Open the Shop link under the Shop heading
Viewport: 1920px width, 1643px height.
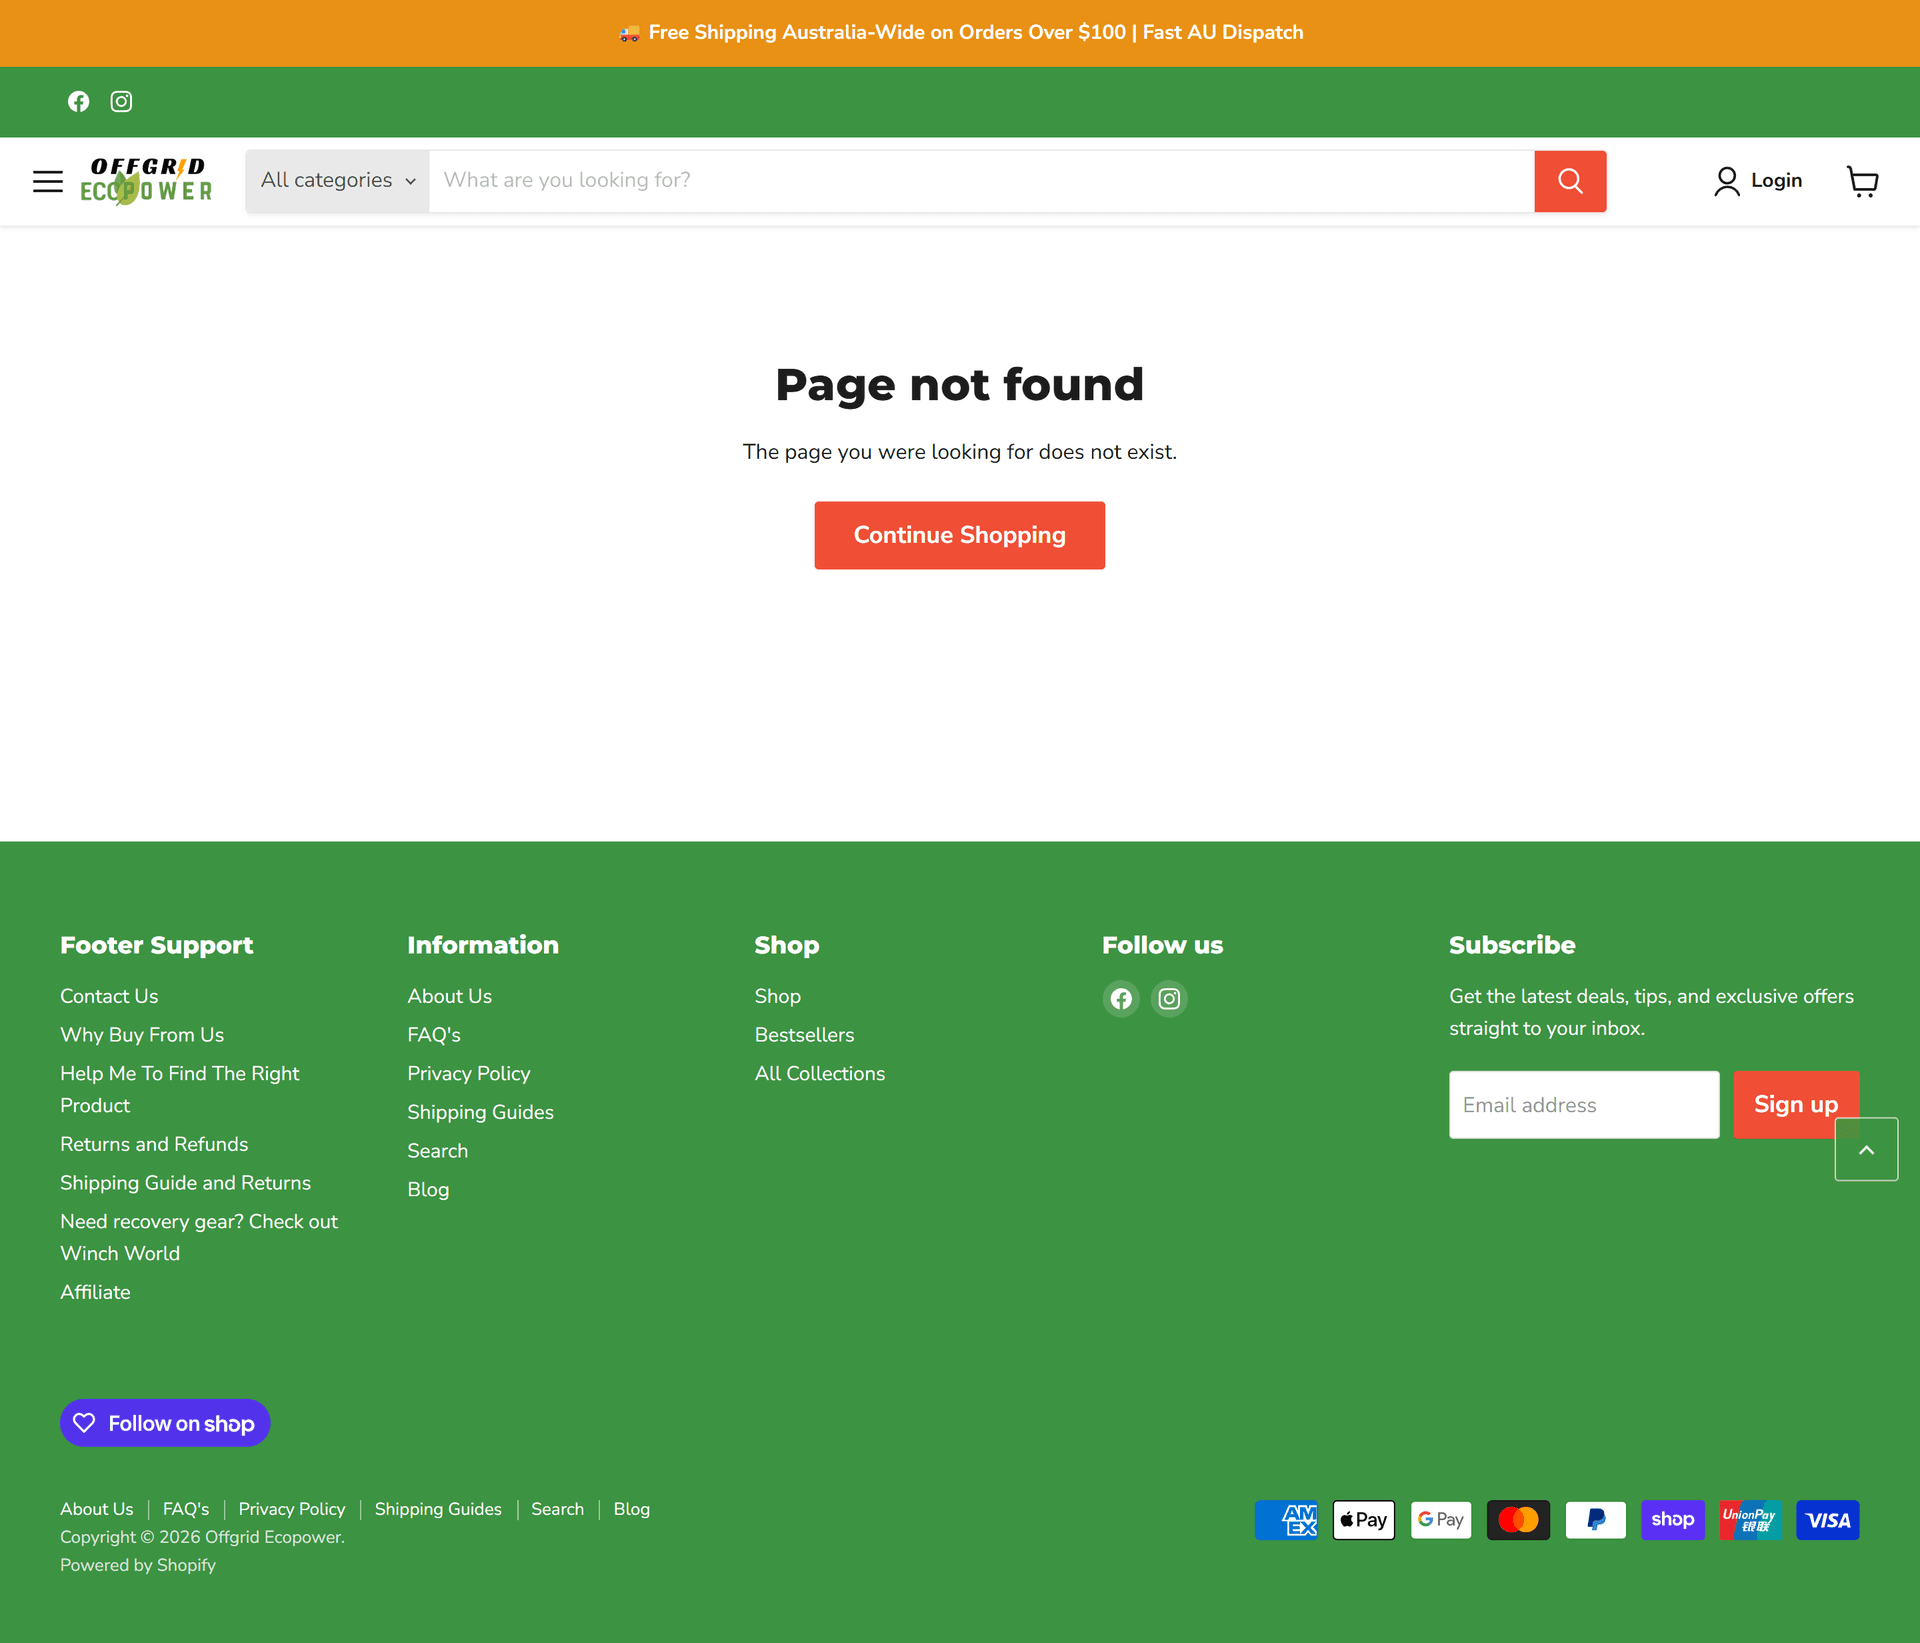pyautogui.click(x=777, y=996)
